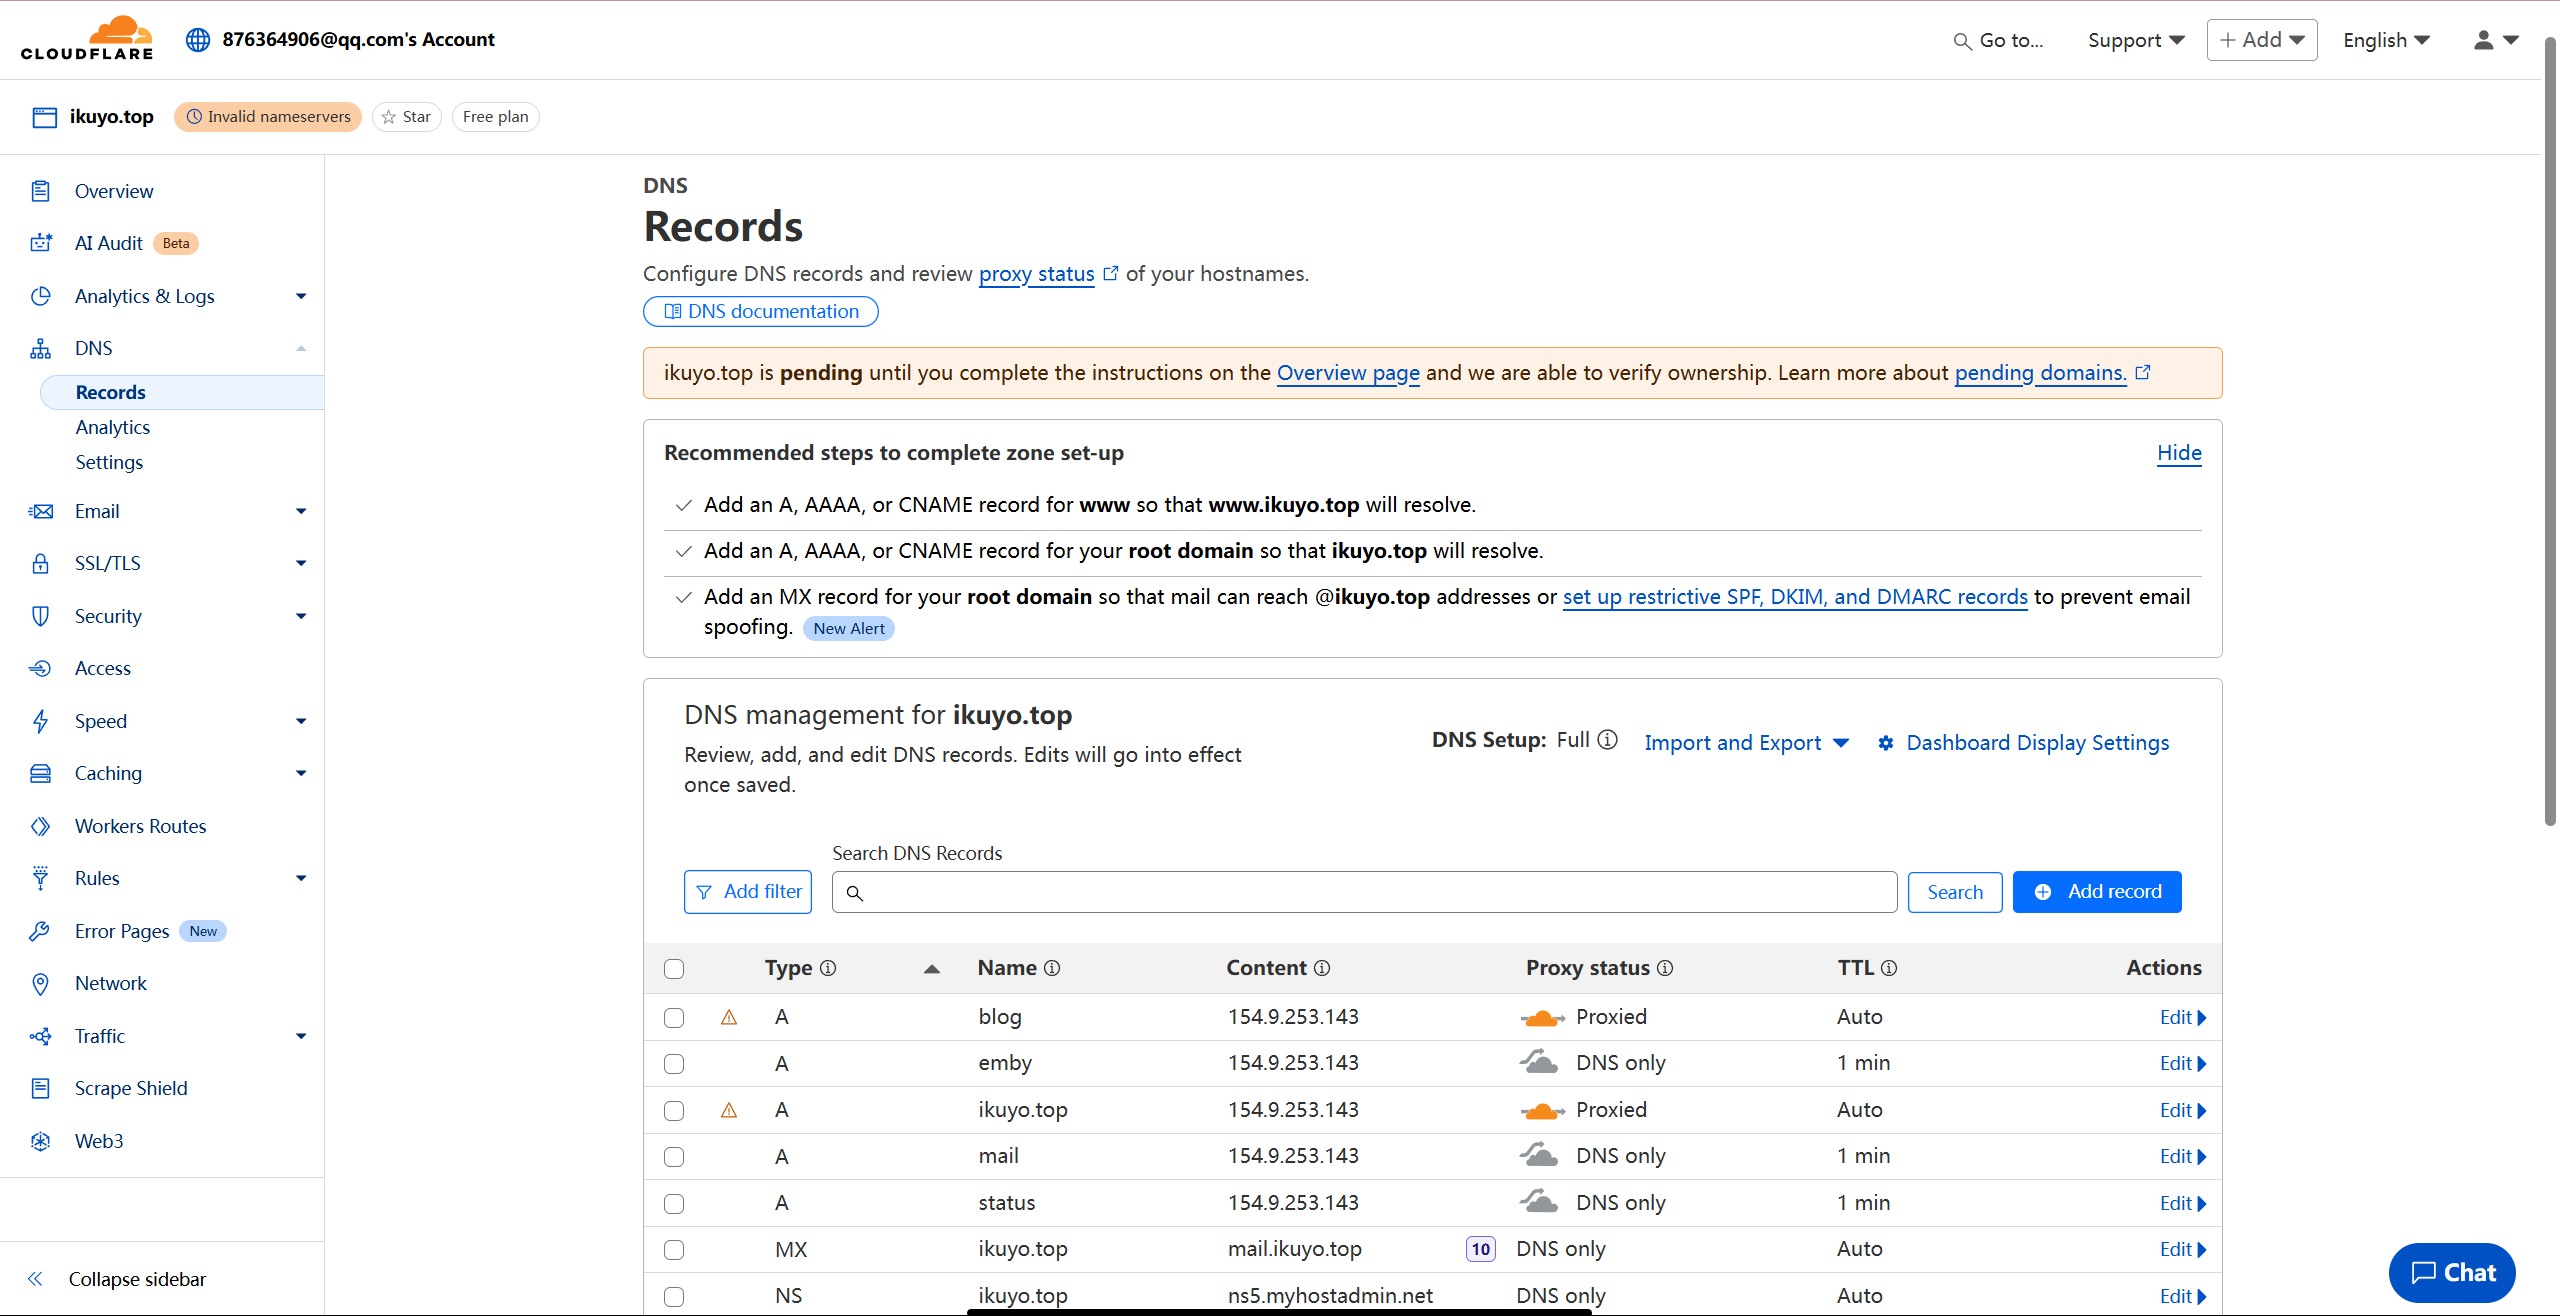Toggle the select-all records checkbox

[674, 969]
